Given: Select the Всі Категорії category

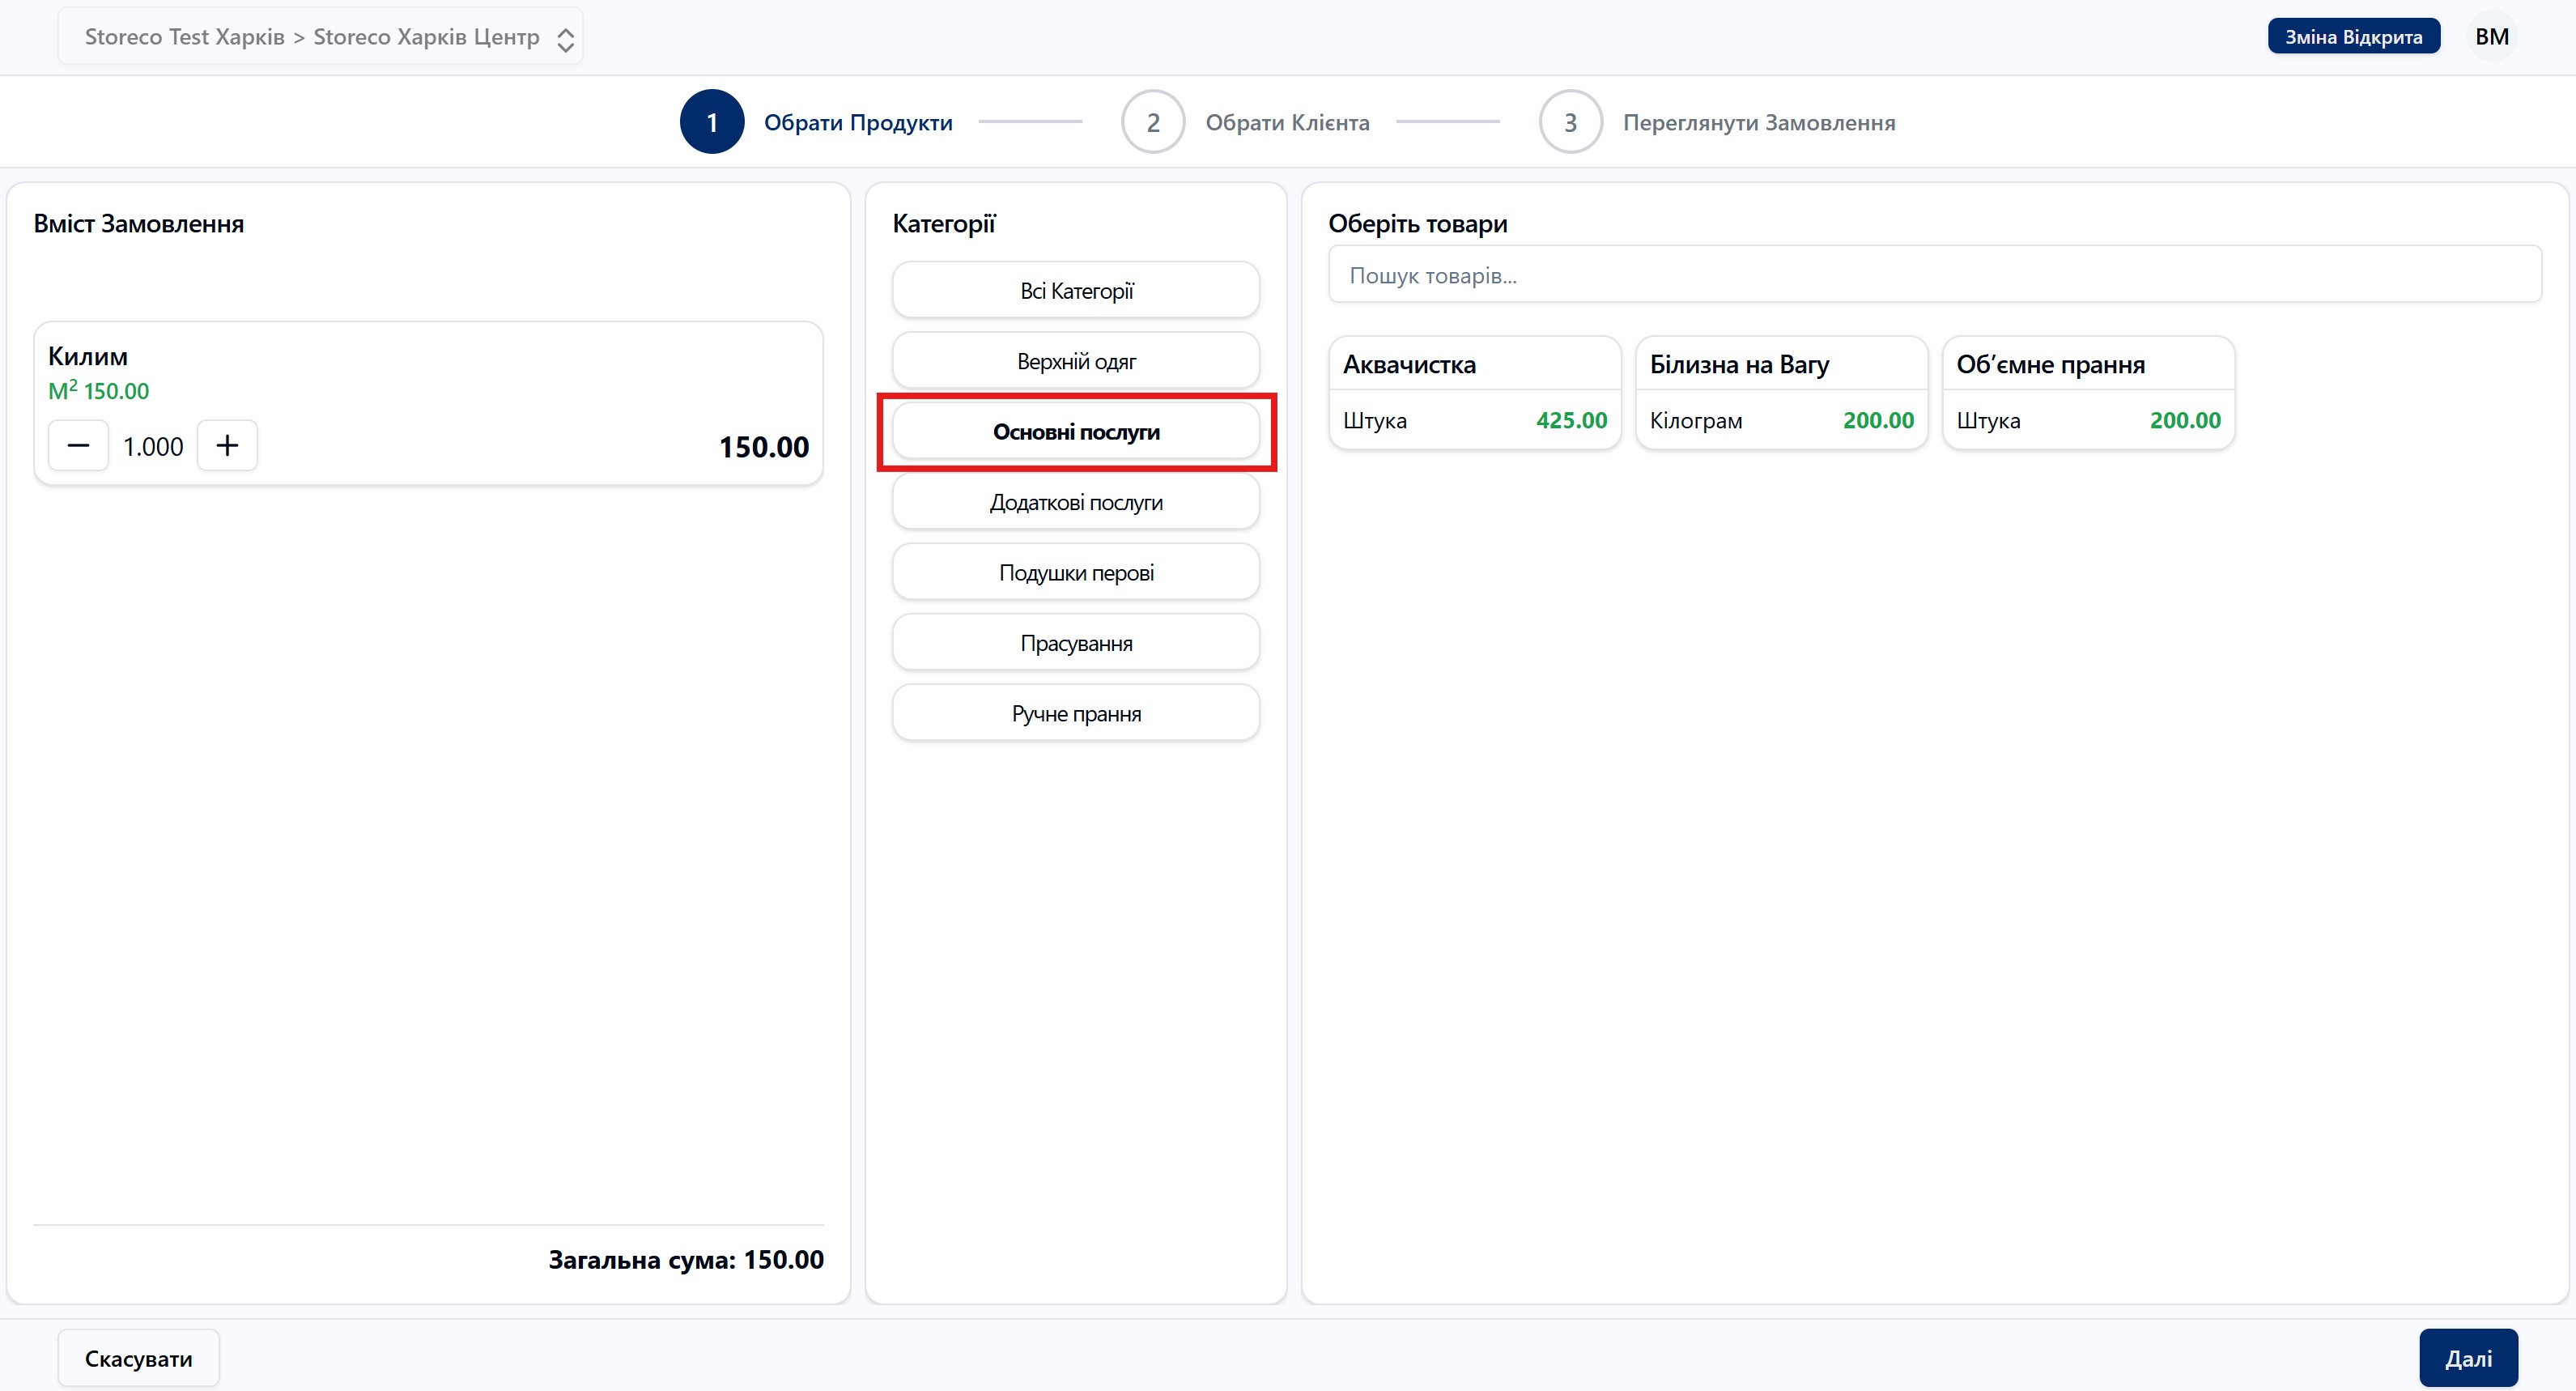Looking at the screenshot, I should pos(1075,291).
